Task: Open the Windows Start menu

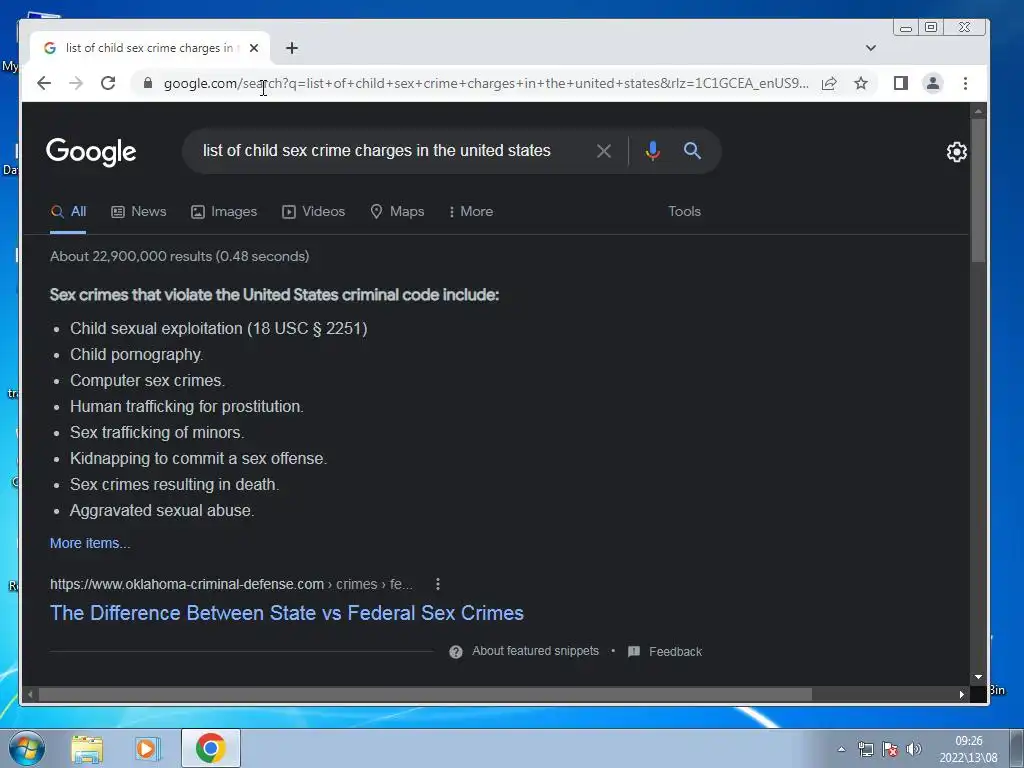Action: click(x=27, y=748)
